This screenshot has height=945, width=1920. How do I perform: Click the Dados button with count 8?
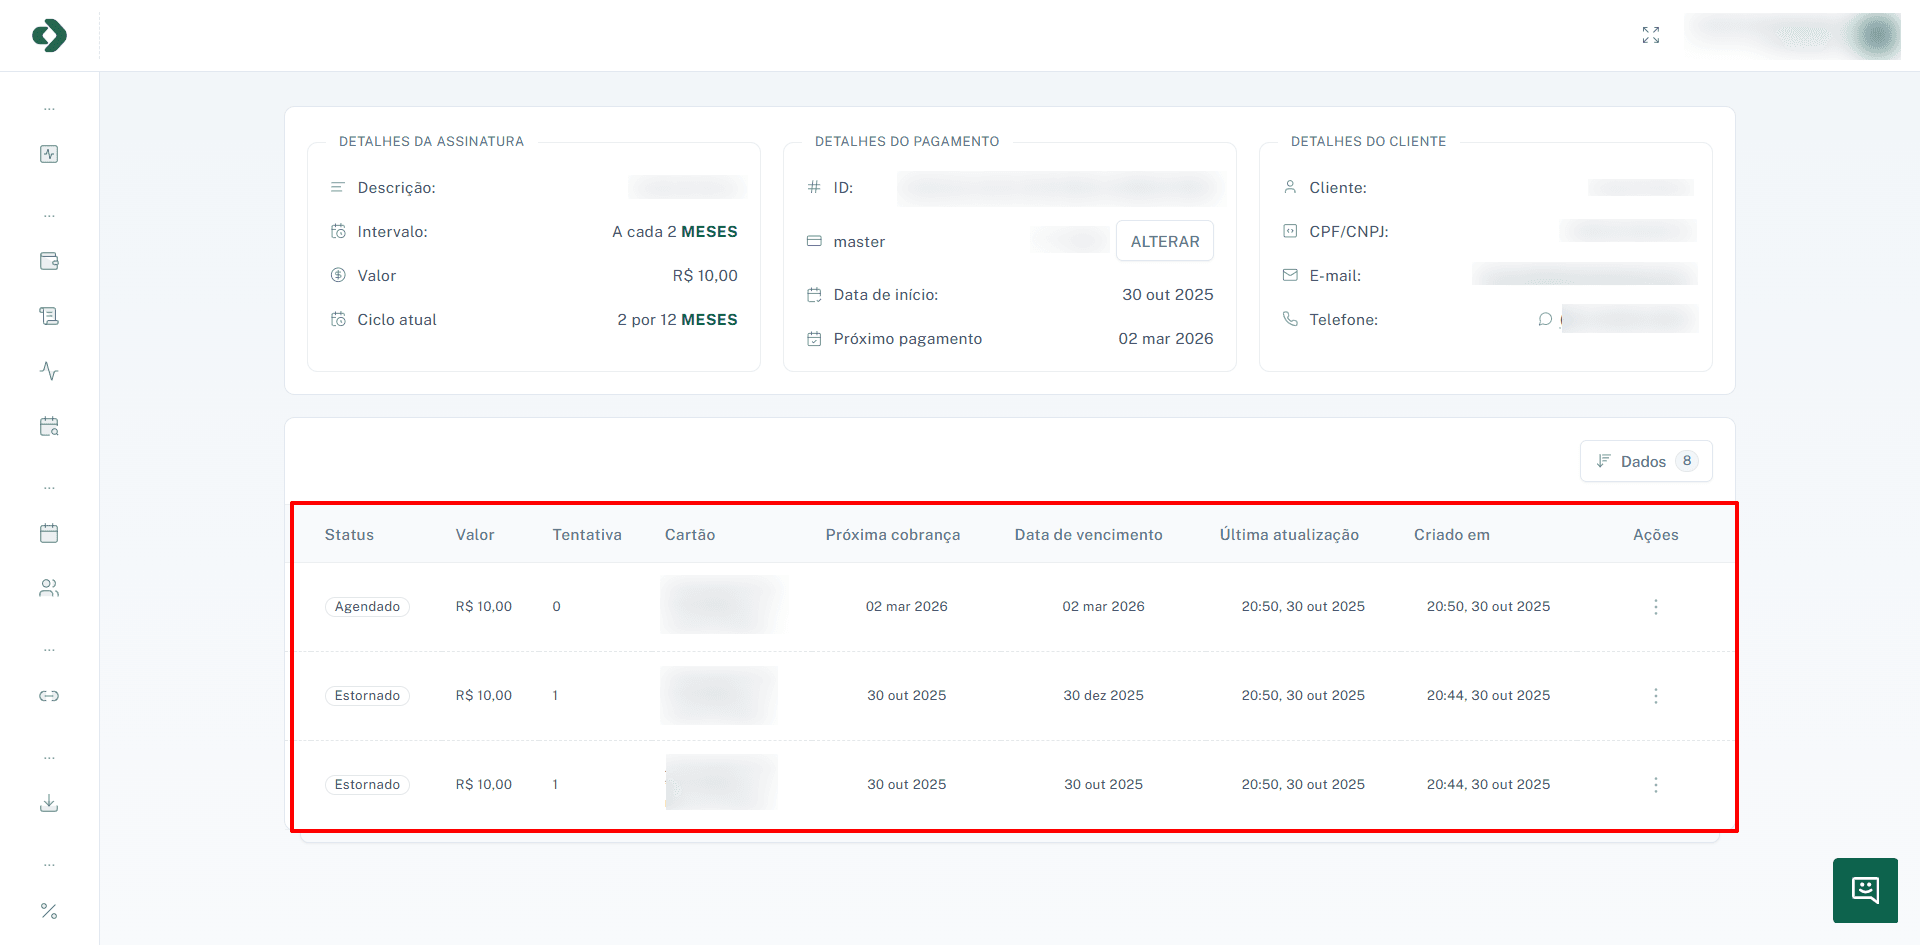1646,461
